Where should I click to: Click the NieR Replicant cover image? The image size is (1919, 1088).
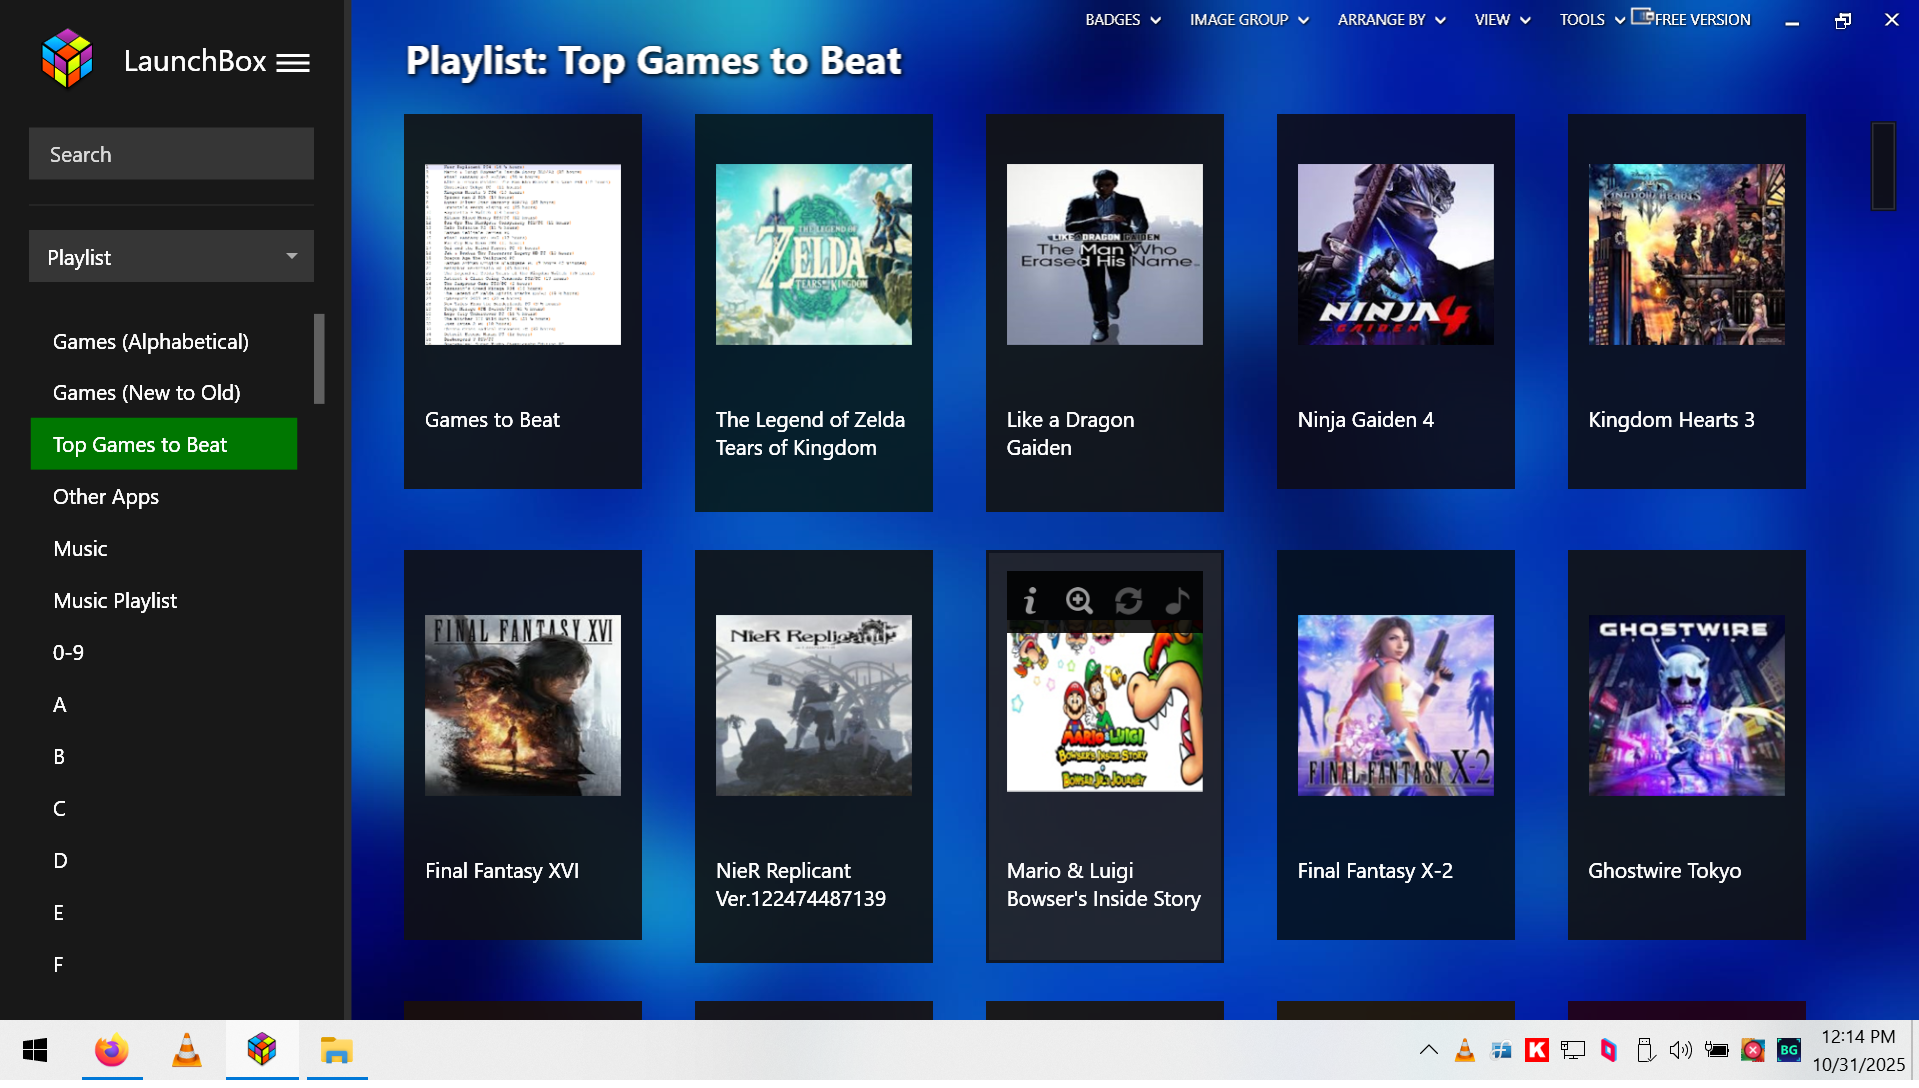[814, 705]
